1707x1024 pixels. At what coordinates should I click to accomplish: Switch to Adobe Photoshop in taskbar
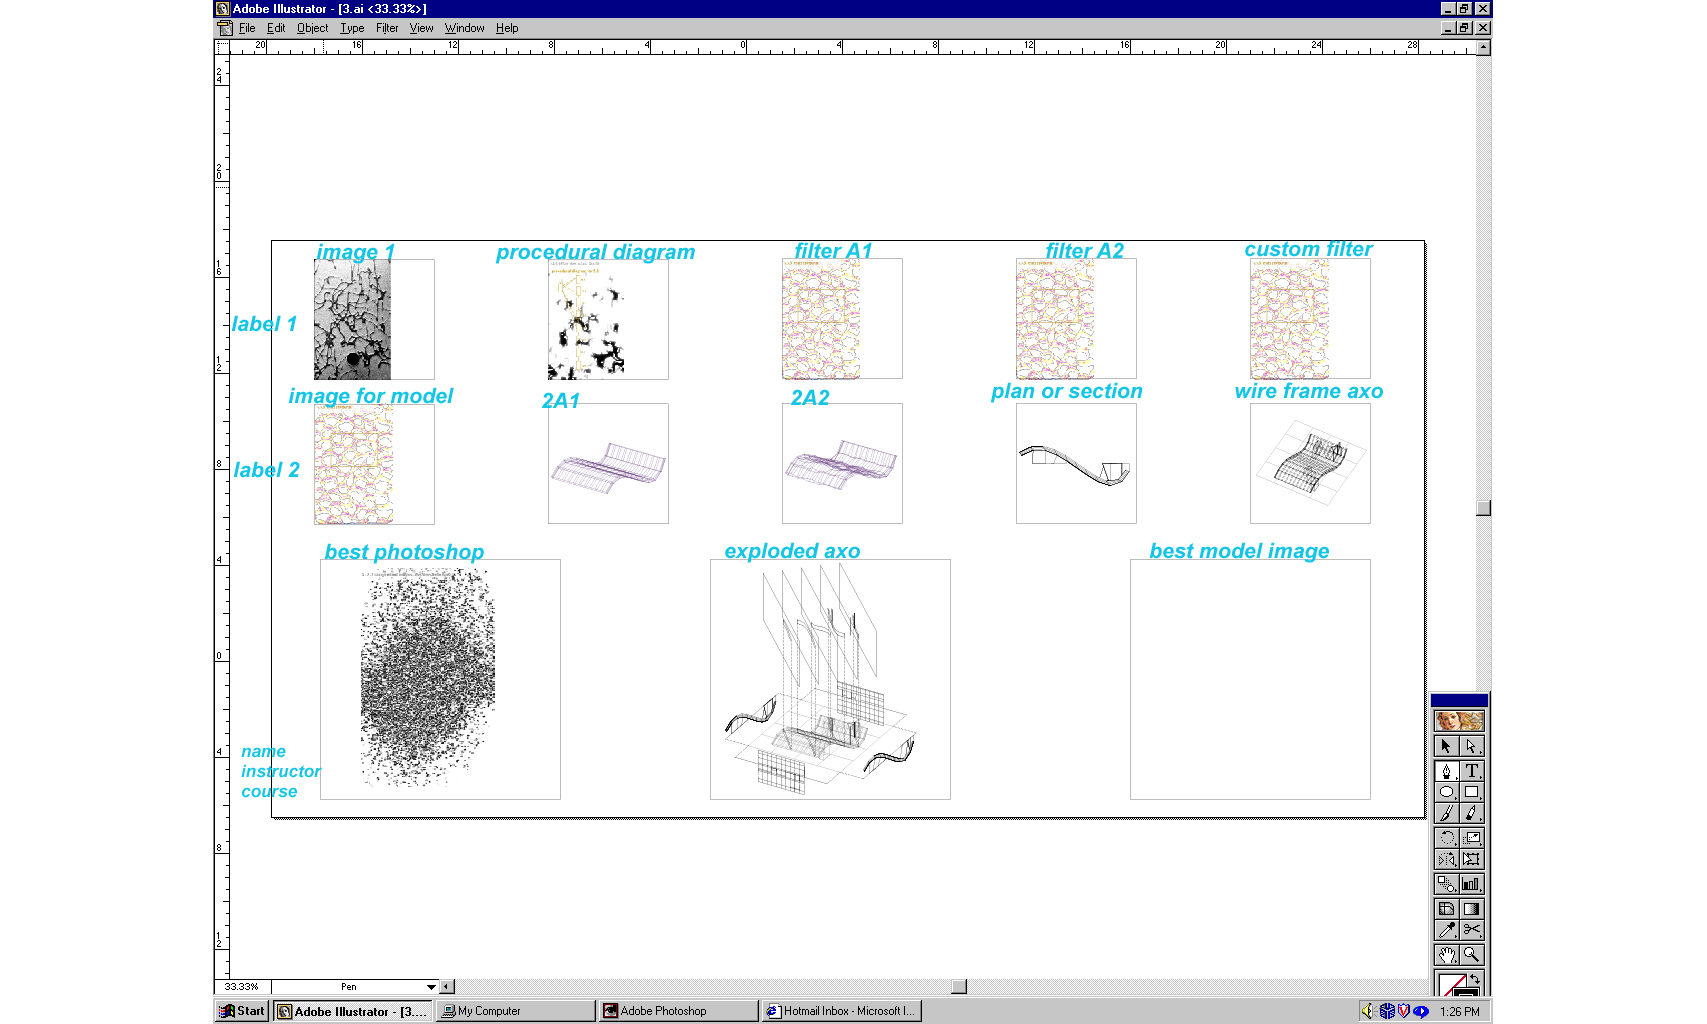(677, 1011)
